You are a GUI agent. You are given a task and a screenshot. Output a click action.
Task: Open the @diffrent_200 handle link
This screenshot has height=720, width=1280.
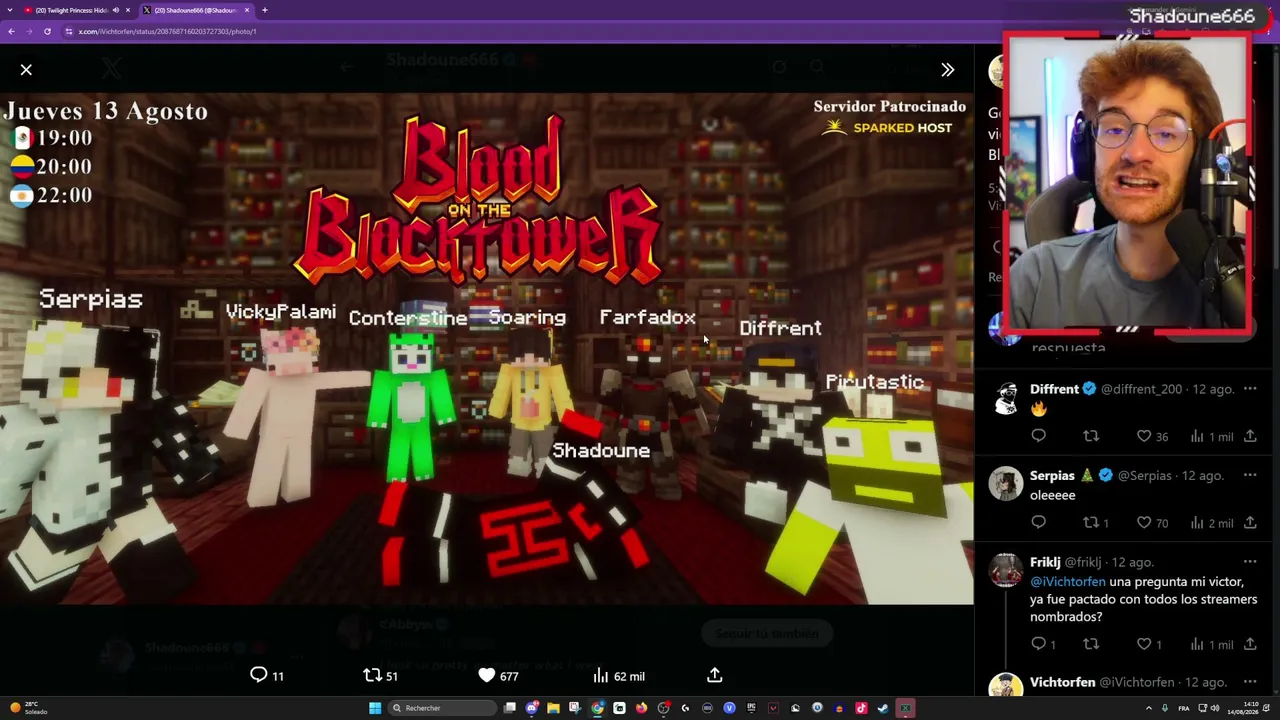(x=1141, y=389)
